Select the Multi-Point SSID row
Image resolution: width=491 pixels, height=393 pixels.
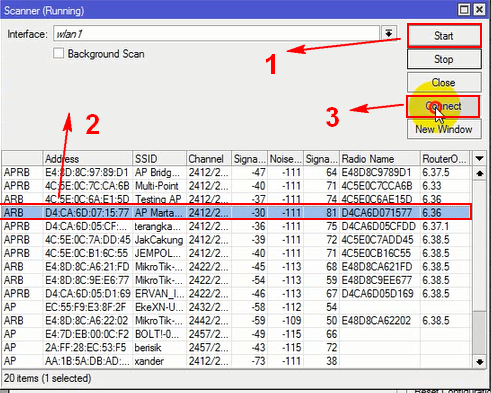236,186
